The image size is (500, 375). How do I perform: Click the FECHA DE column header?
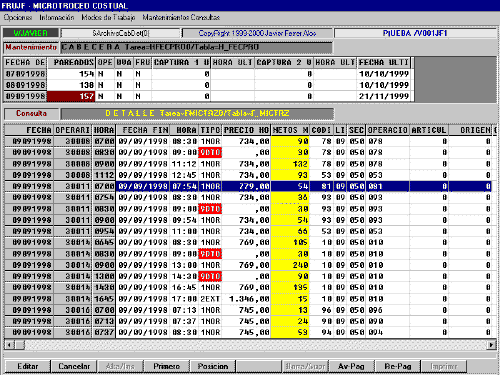coord(25,62)
